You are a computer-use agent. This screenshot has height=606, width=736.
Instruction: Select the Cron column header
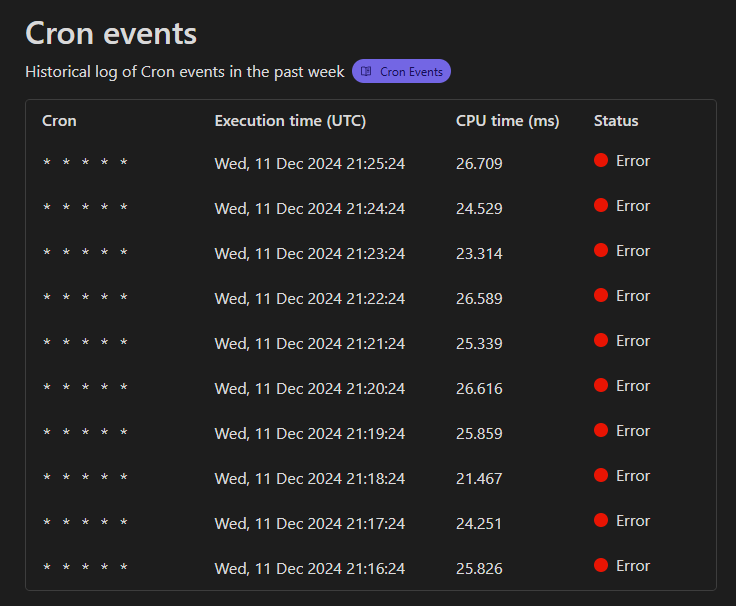(x=59, y=121)
